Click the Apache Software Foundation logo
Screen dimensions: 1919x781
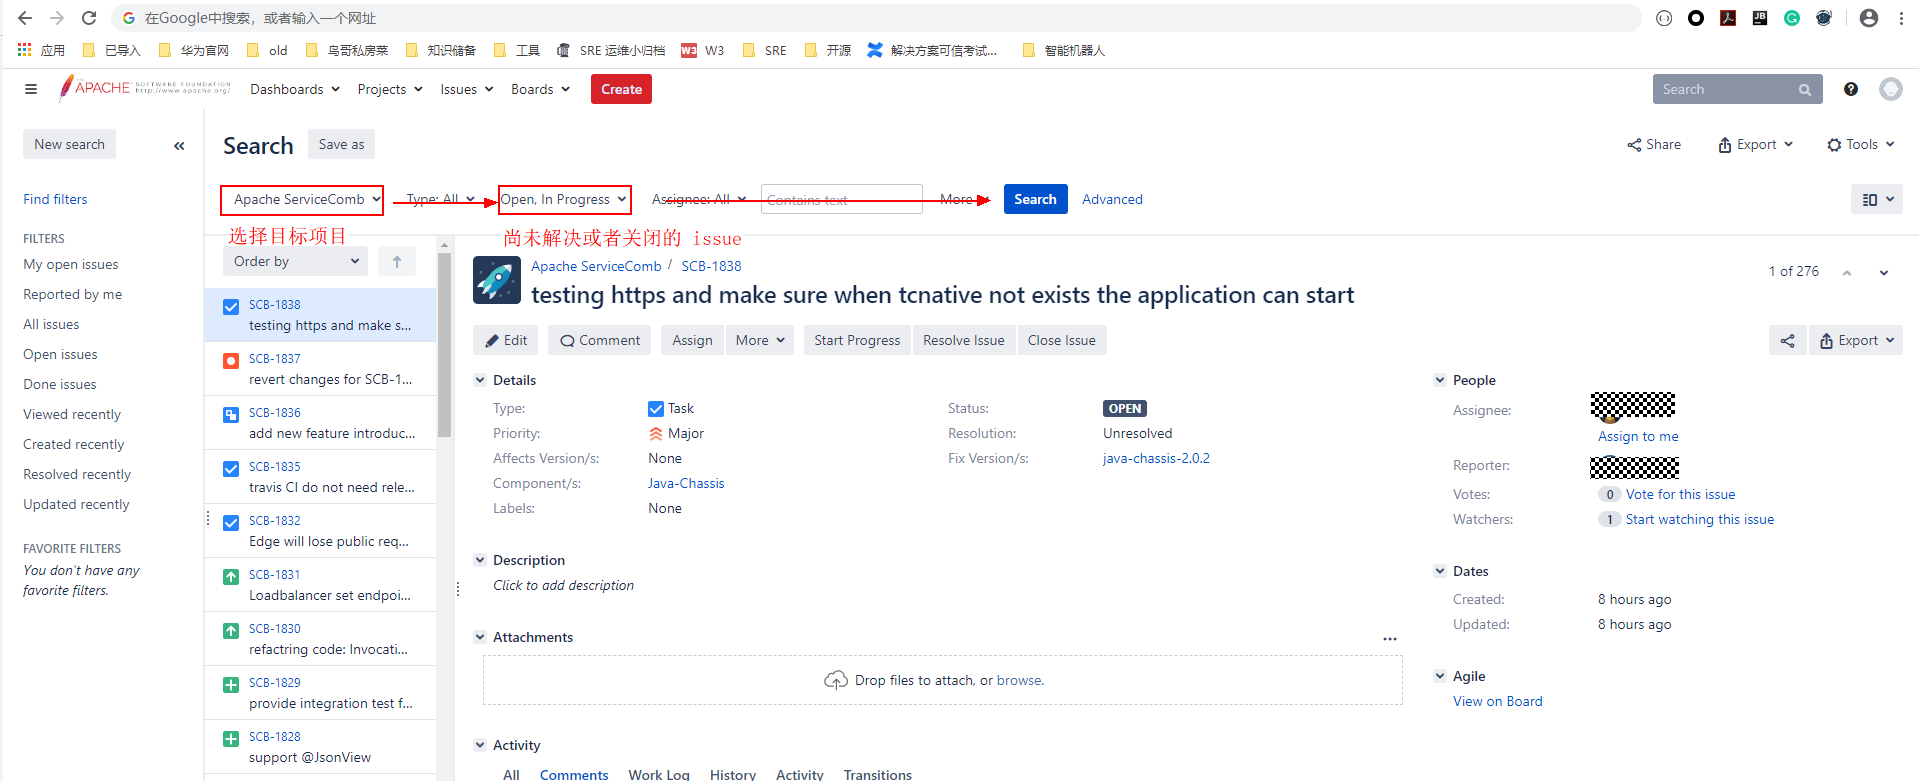tap(145, 88)
